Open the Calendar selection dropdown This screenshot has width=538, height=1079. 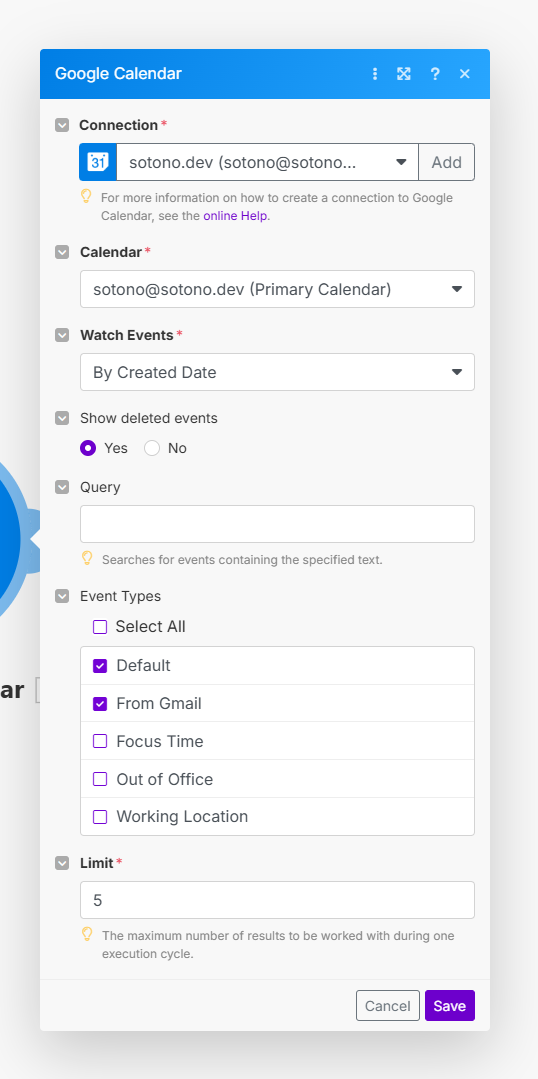(277, 289)
